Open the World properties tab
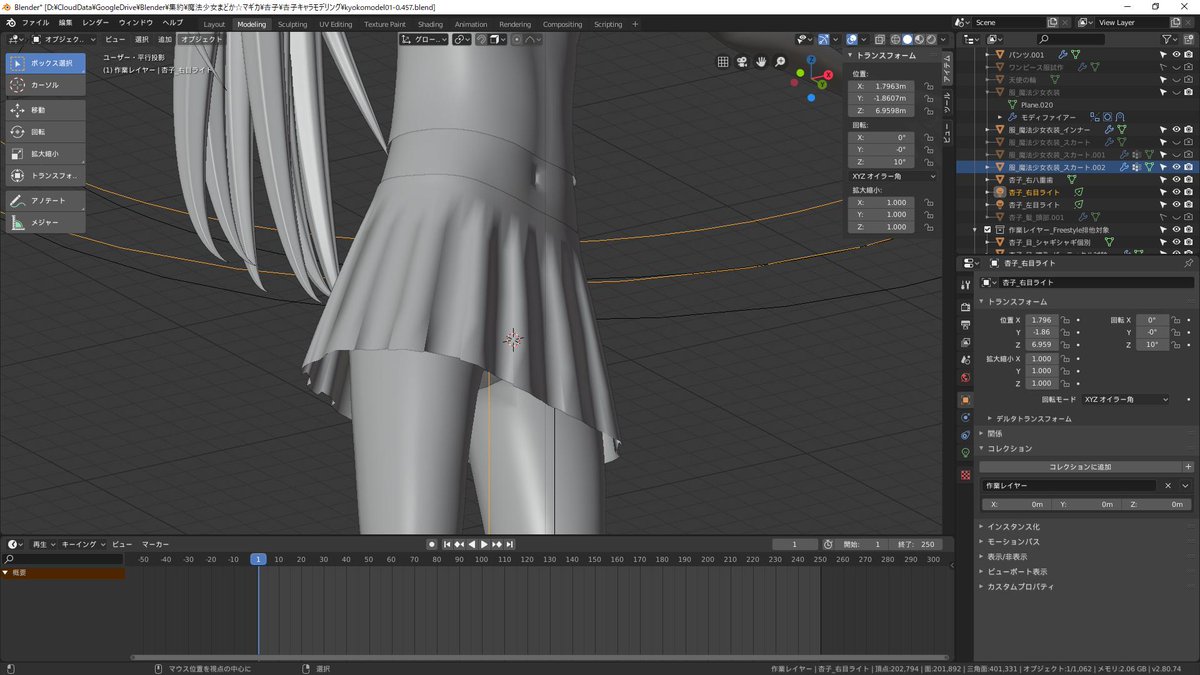1200x675 pixels. pyautogui.click(x=965, y=378)
